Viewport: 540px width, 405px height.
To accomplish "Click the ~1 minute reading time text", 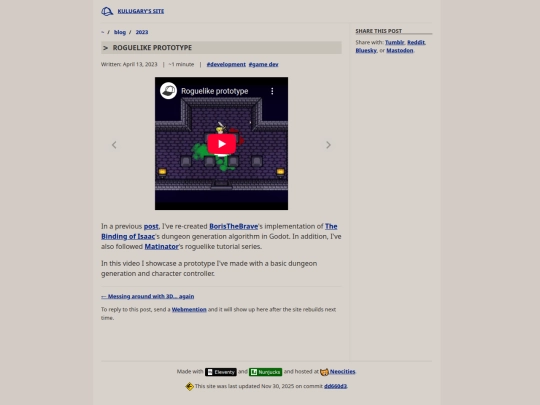I will tap(181, 64).
